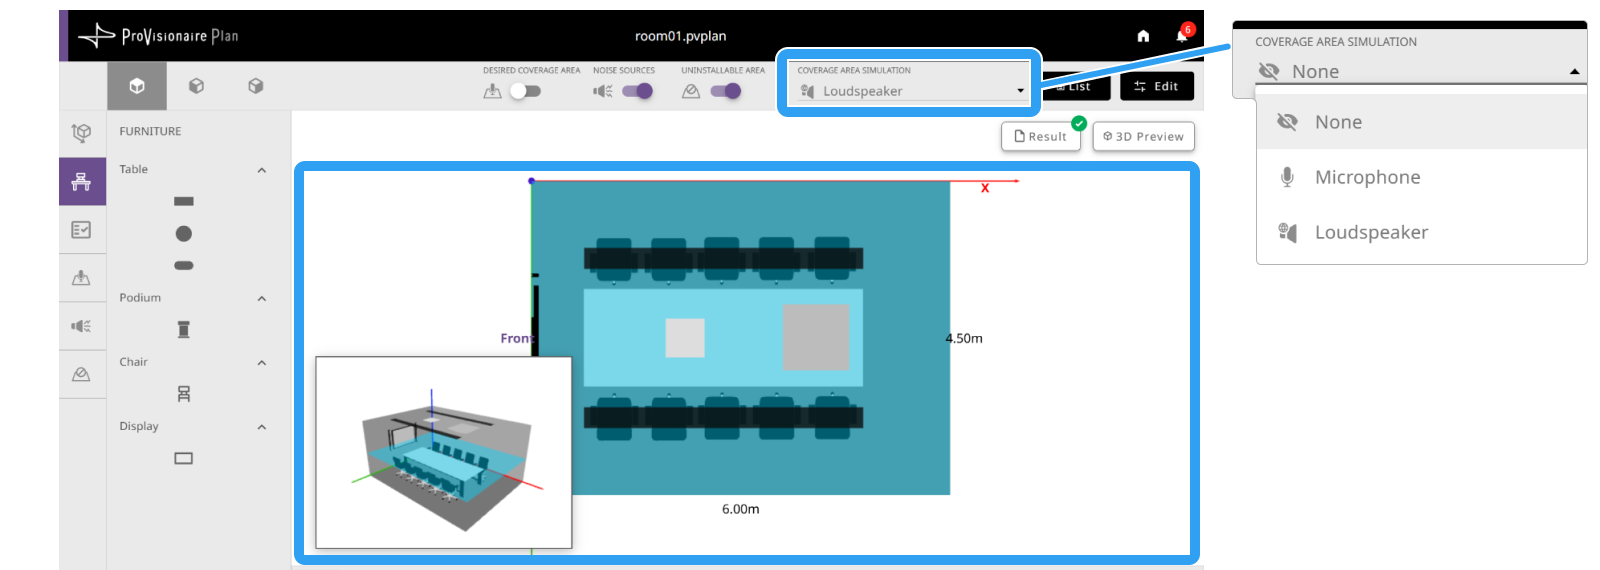Add a round table
This screenshot has height=570, width=1600.
[x=184, y=233]
